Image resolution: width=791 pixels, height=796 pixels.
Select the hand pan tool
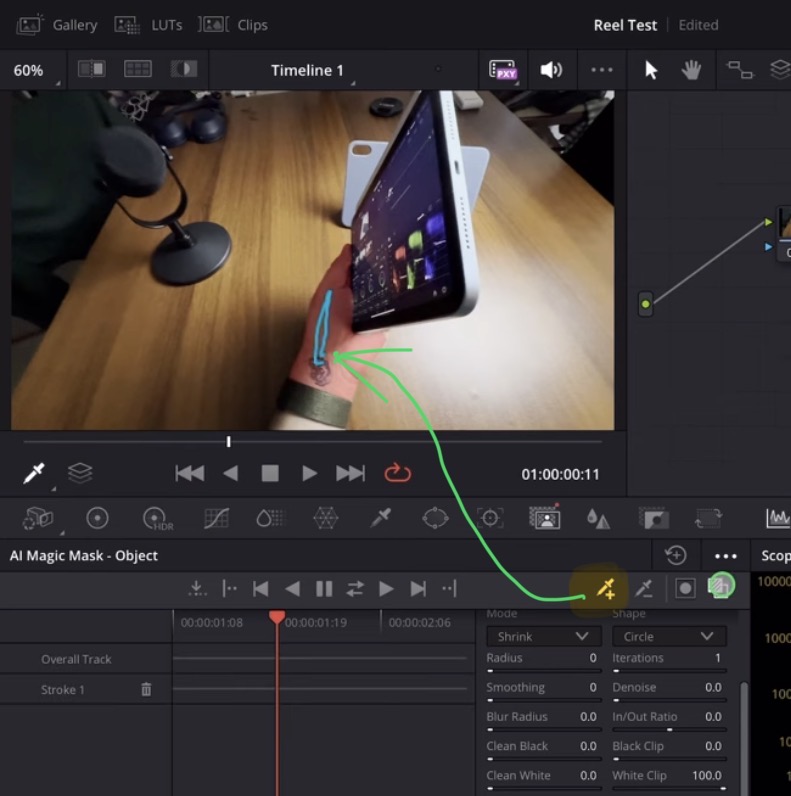click(691, 70)
